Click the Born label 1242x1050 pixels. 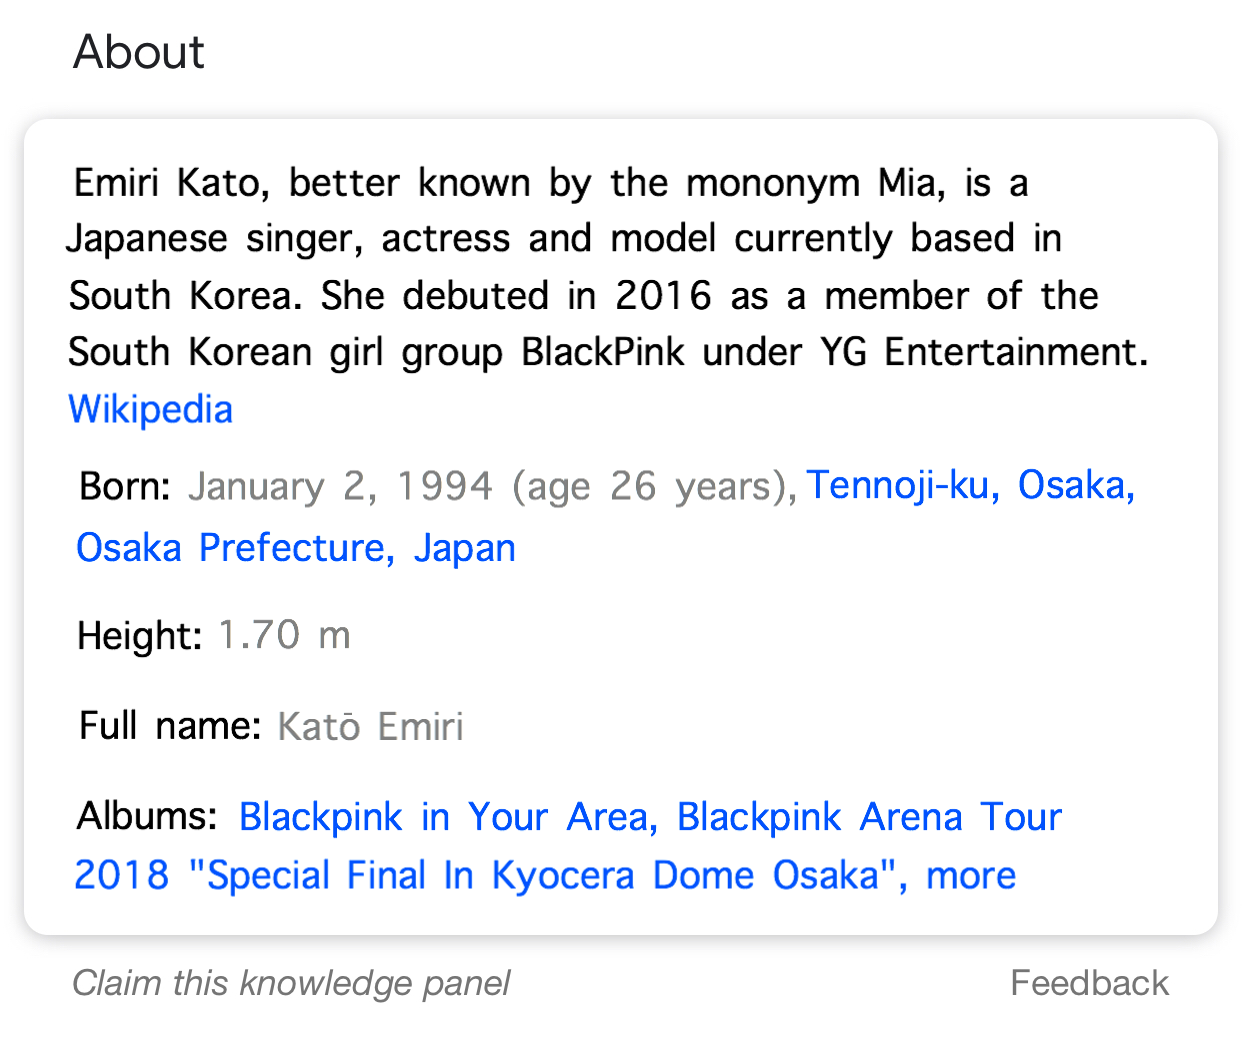(125, 486)
